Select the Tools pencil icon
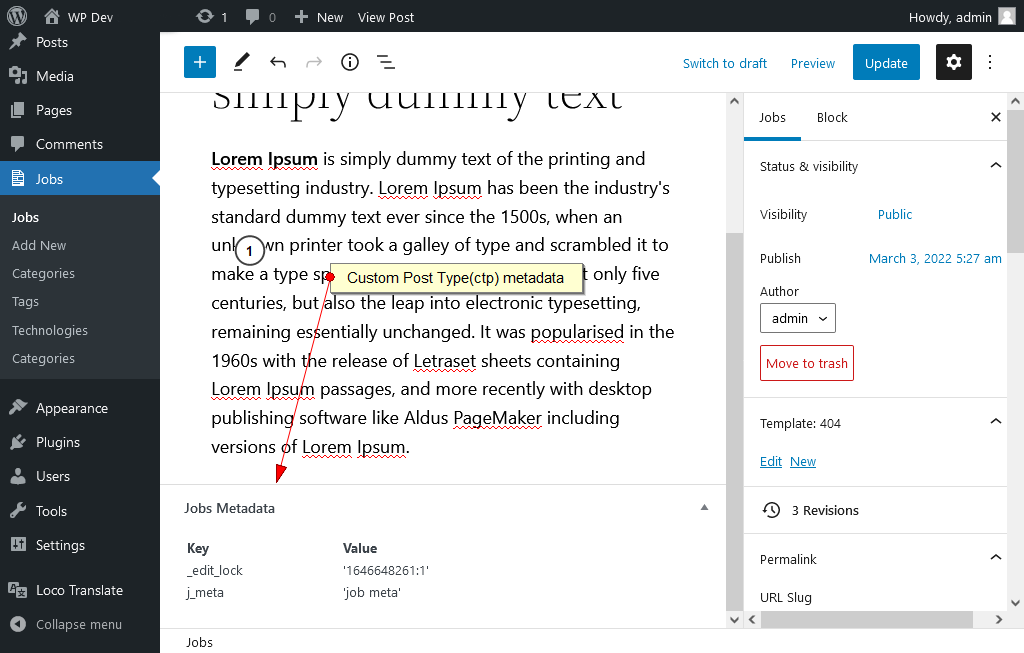 click(240, 62)
